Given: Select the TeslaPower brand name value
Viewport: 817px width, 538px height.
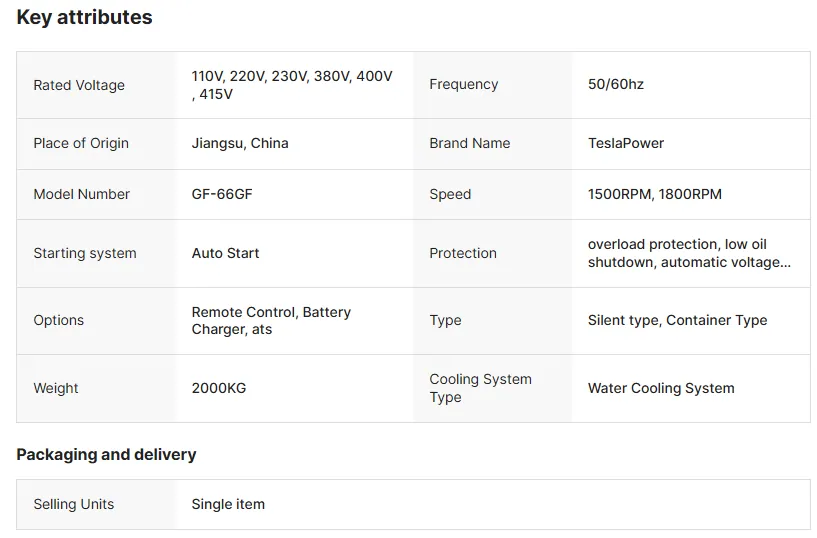Looking at the screenshot, I should pyautogui.click(x=626, y=143).
